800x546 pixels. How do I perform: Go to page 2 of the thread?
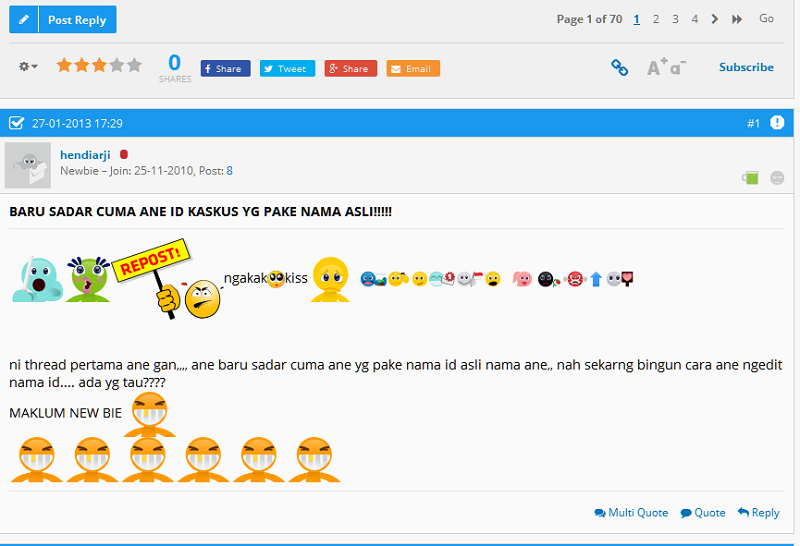(656, 19)
